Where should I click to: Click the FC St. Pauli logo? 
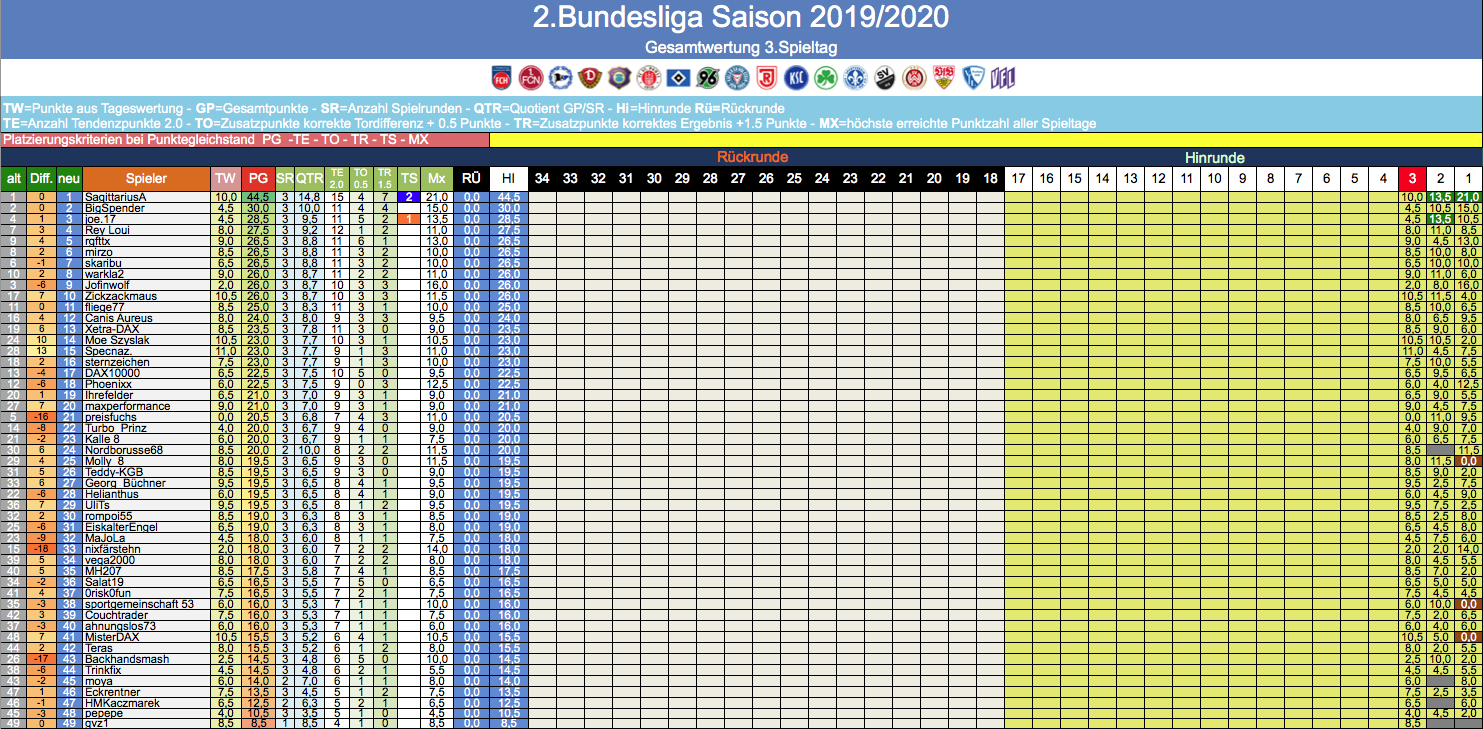coord(647,78)
